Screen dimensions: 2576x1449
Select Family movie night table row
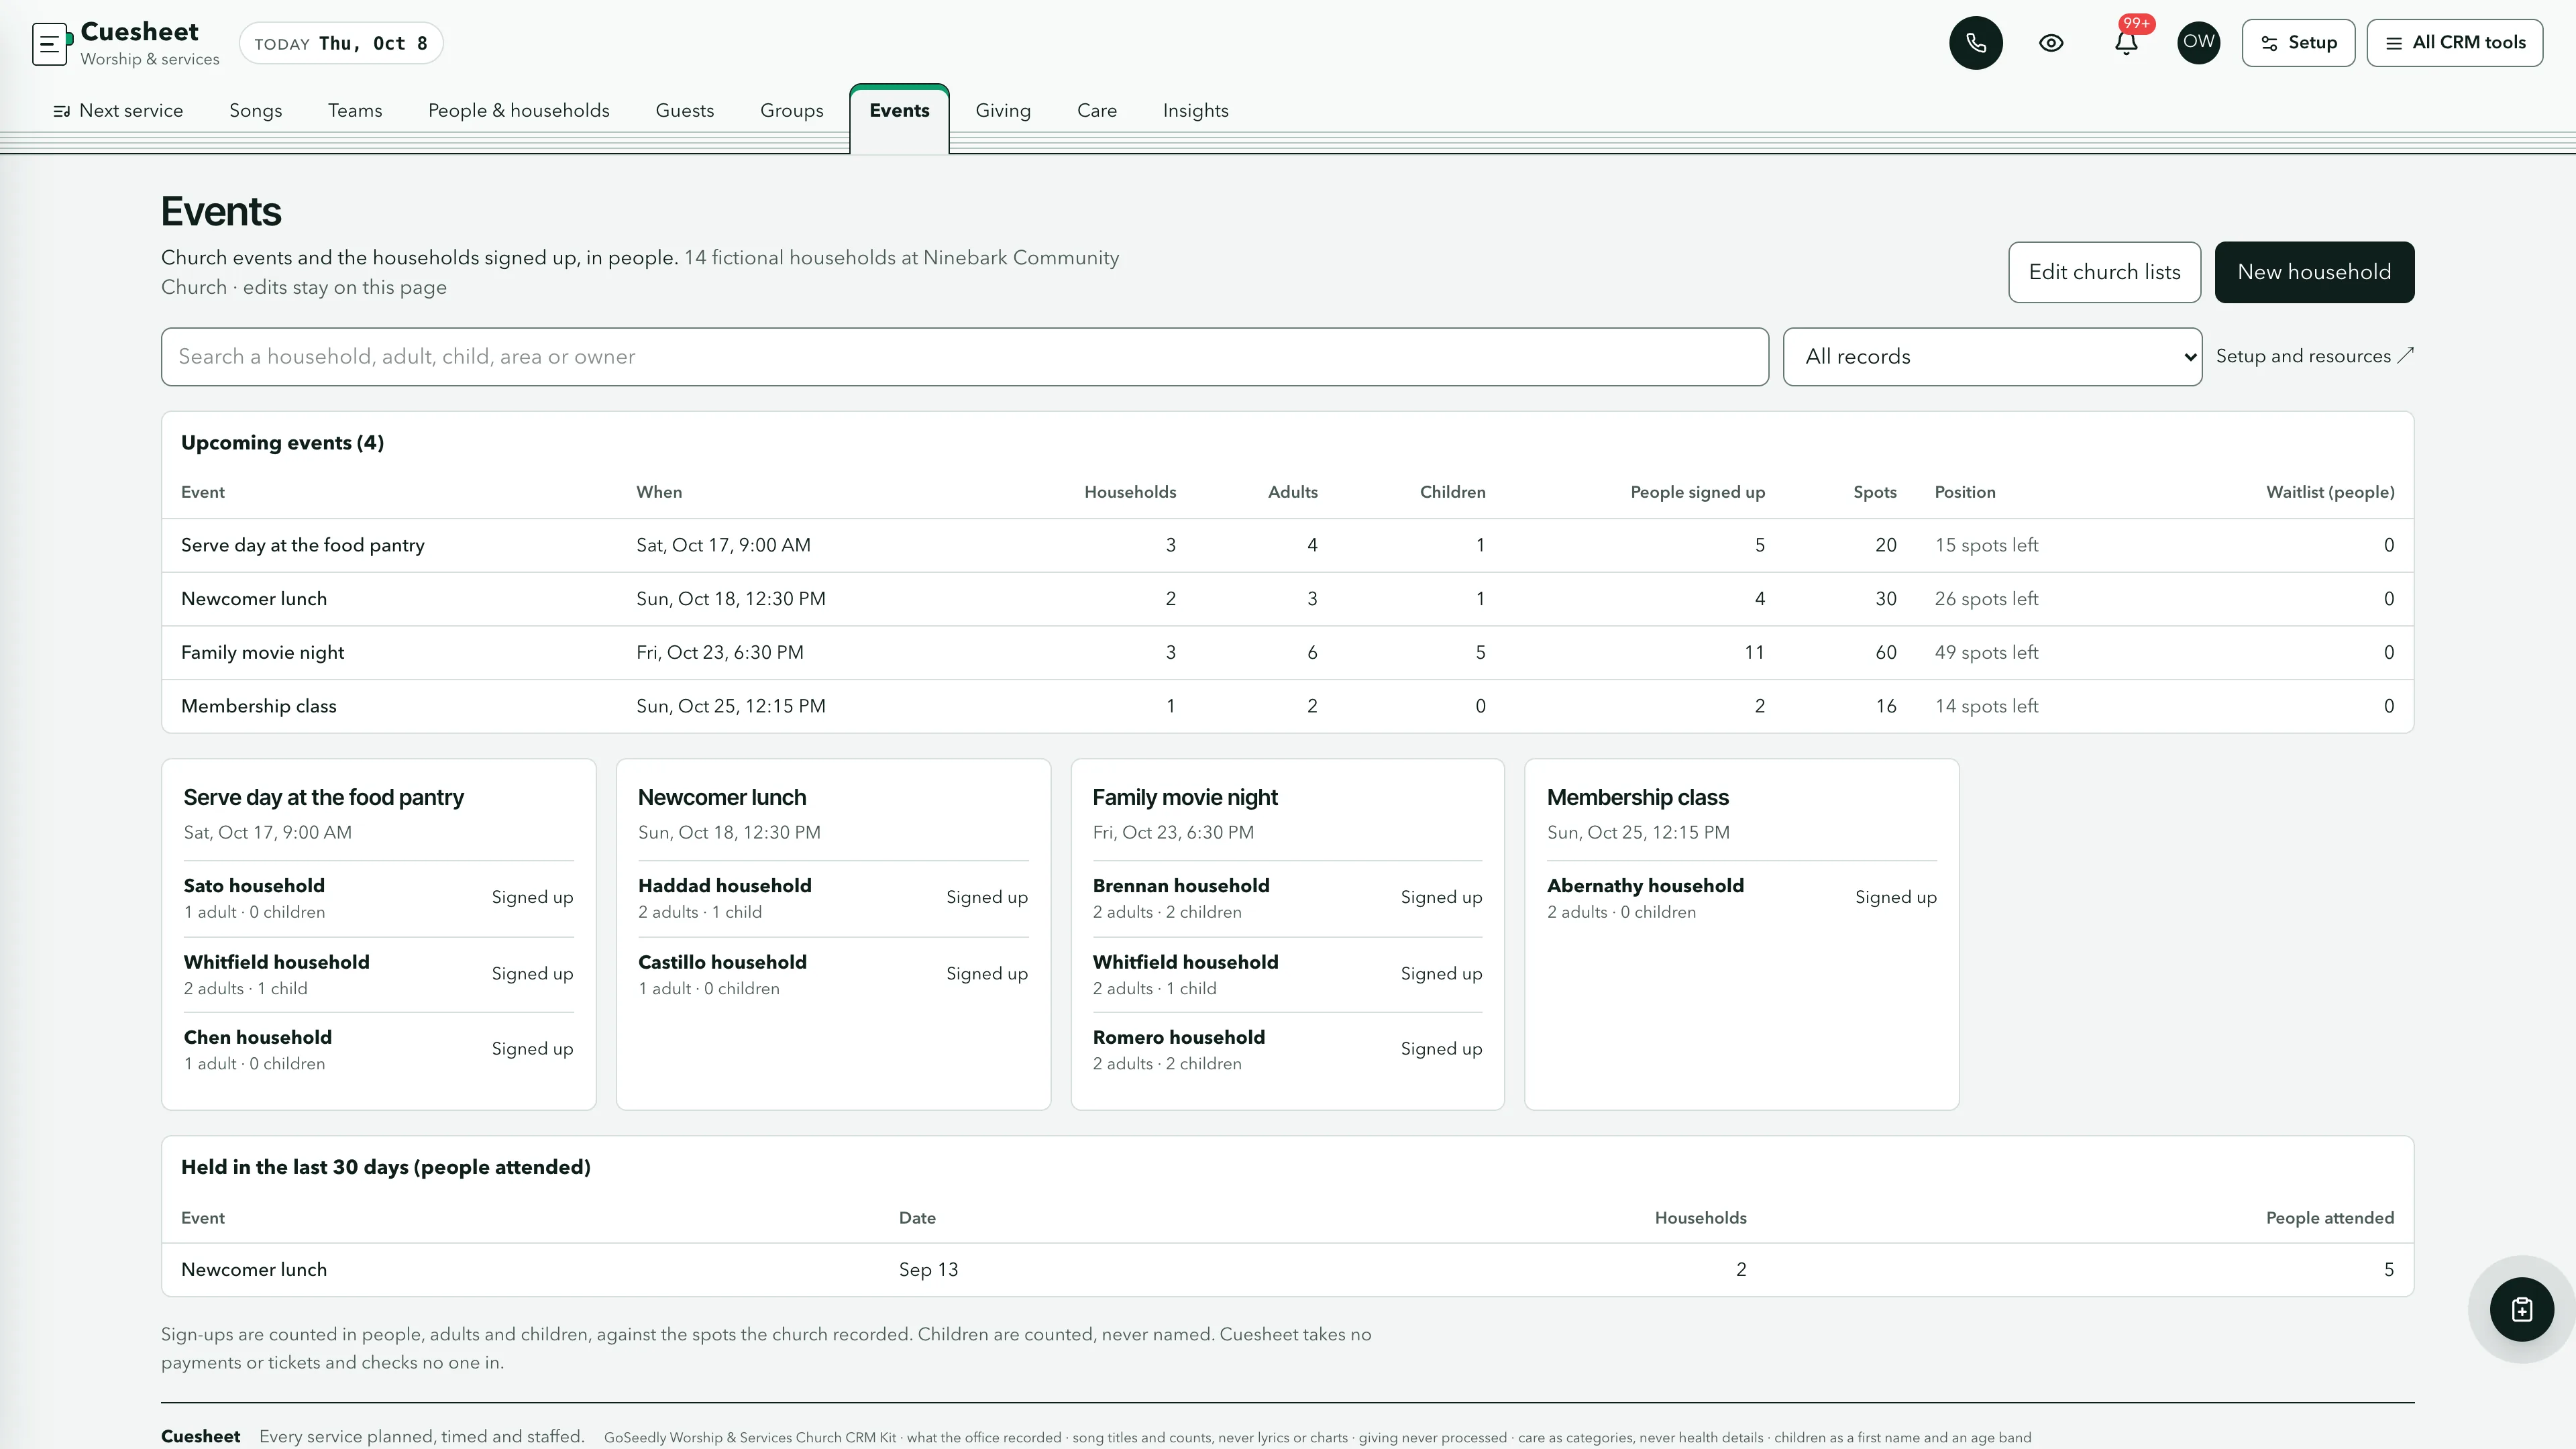point(1287,653)
